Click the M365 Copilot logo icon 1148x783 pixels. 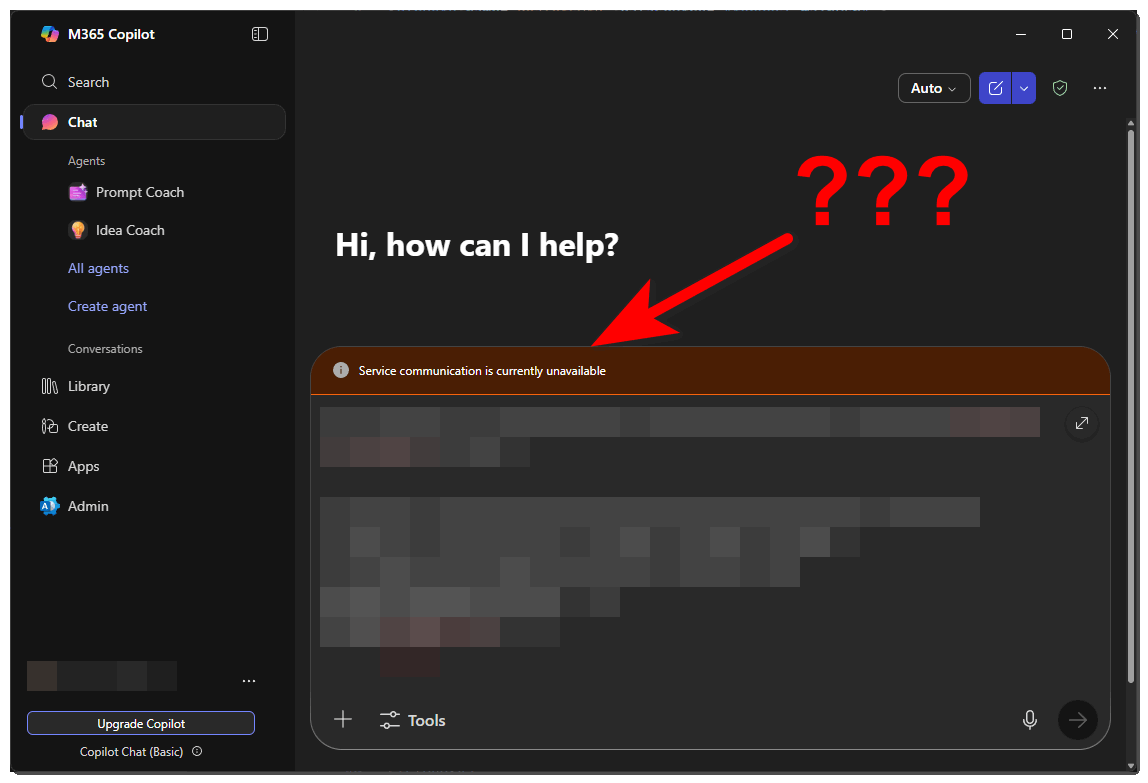click(x=50, y=34)
